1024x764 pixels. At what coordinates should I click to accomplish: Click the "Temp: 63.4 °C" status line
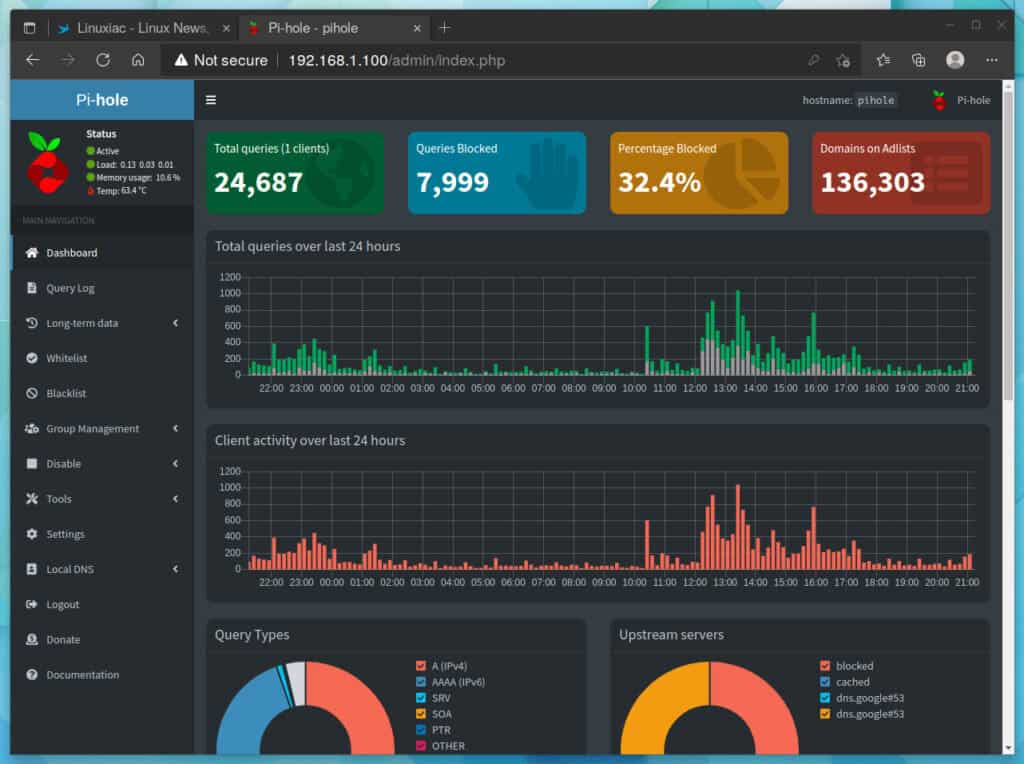[116, 191]
